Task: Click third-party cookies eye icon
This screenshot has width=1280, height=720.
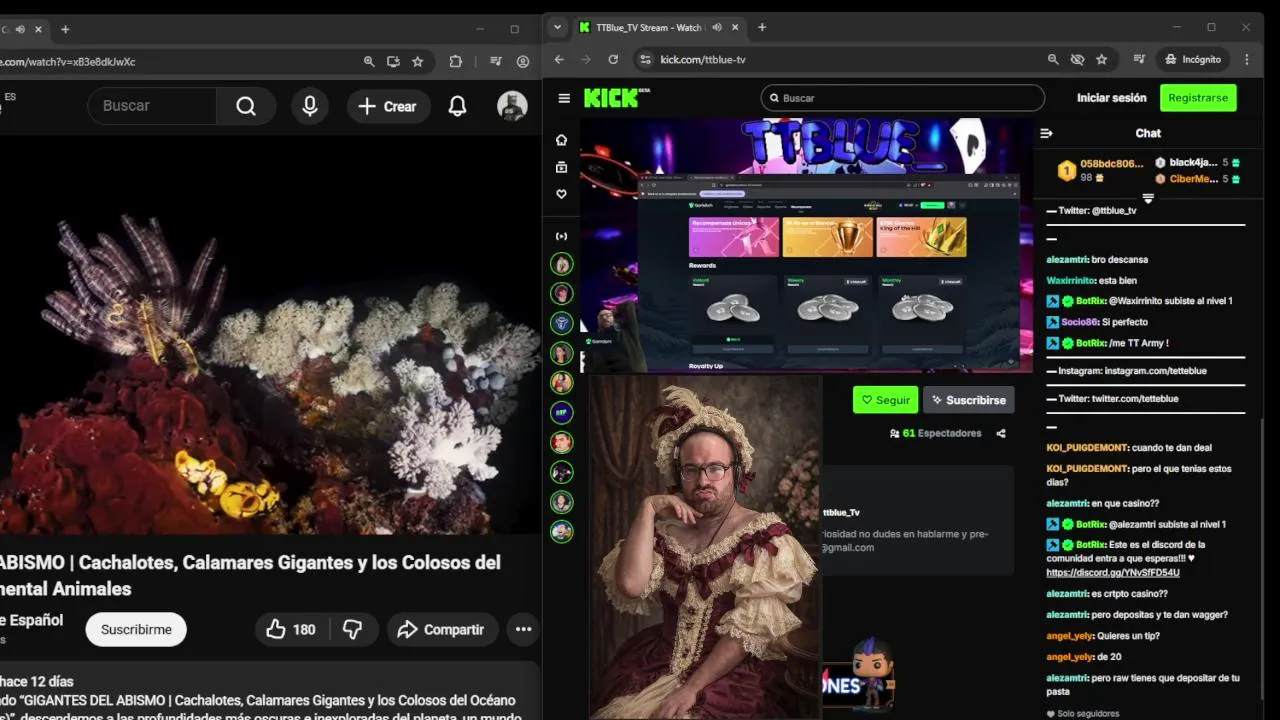Action: (1077, 60)
